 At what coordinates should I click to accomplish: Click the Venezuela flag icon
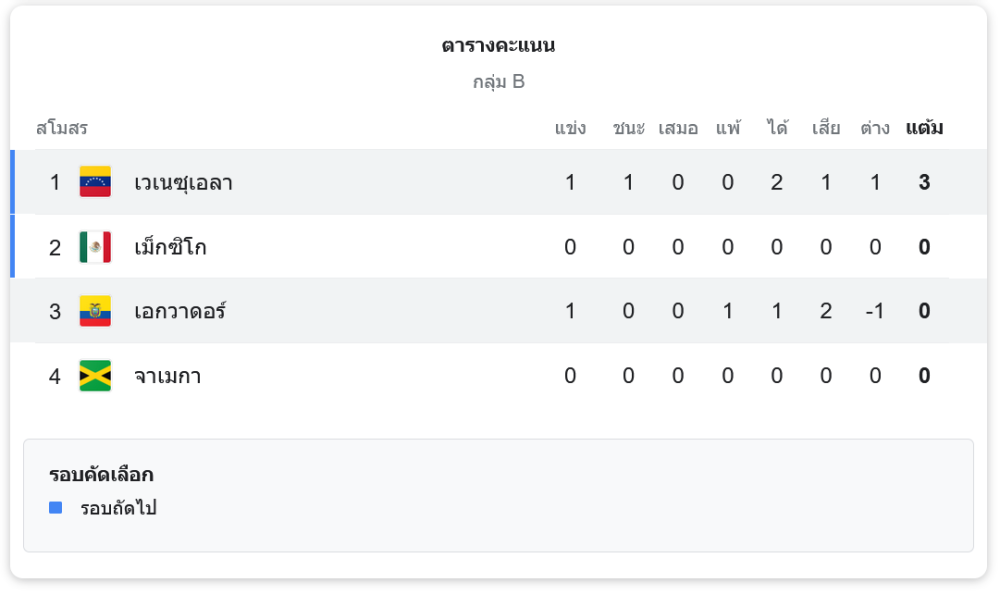click(x=95, y=182)
